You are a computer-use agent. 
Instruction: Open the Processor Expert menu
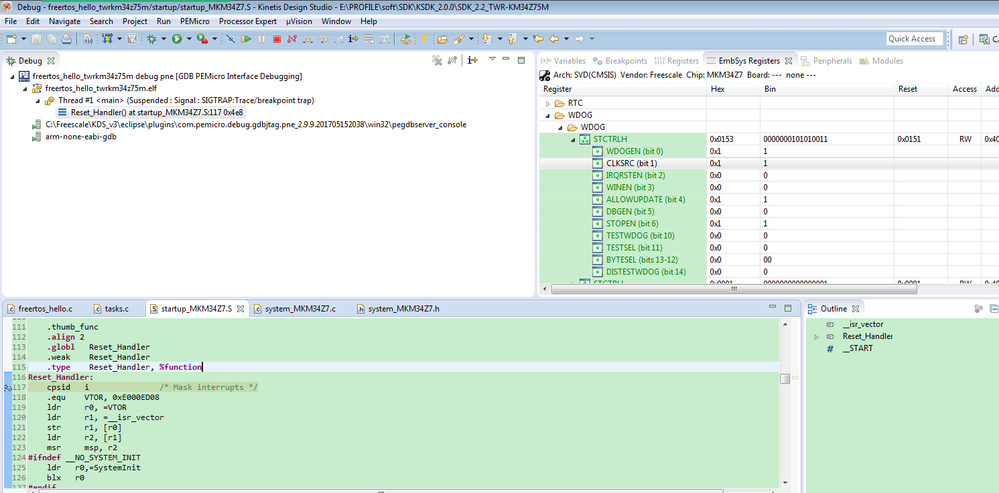(248, 21)
